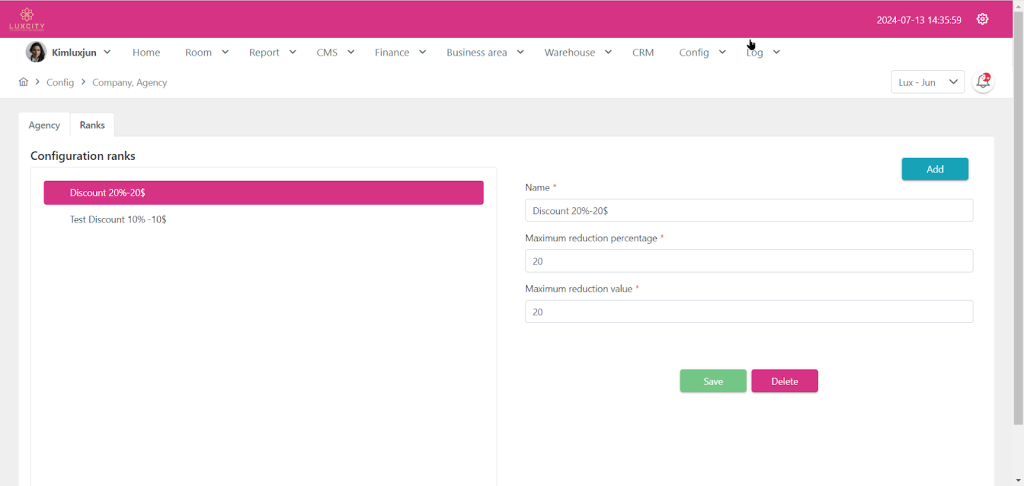
Task: Select Test Discount 10% -10$ rank
Action: [x=118, y=219]
